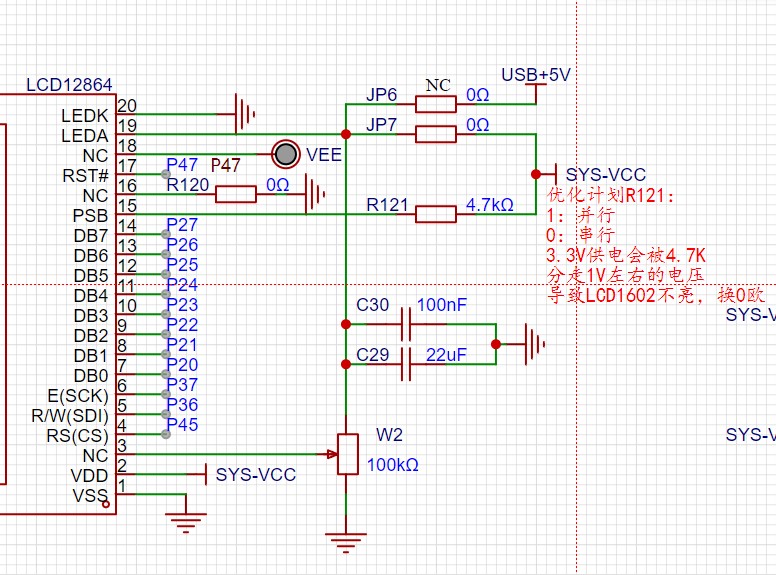Viewport: 776px width, 575px height.
Task: Select the C30 designator text
Action: click(x=373, y=305)
